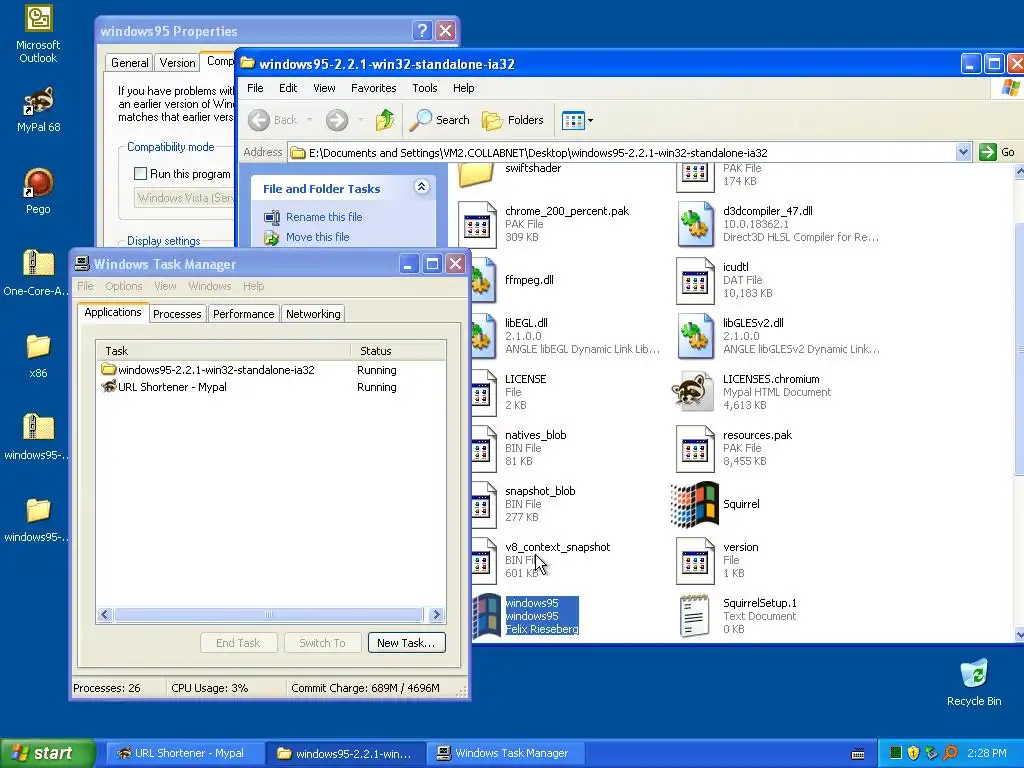
Task: Click the security shield tray icon
Action: 913,753
